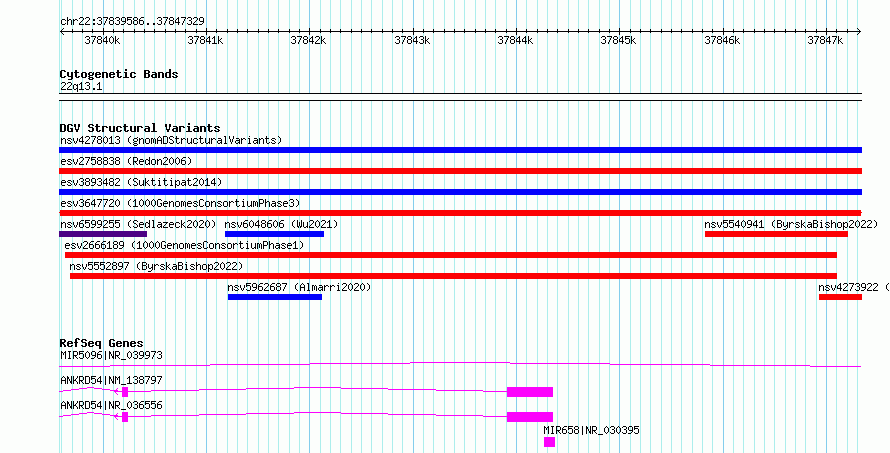This screenshot has height=453, width=890.
Task: Click the 37842k ruler tick label
Action: 308,40
